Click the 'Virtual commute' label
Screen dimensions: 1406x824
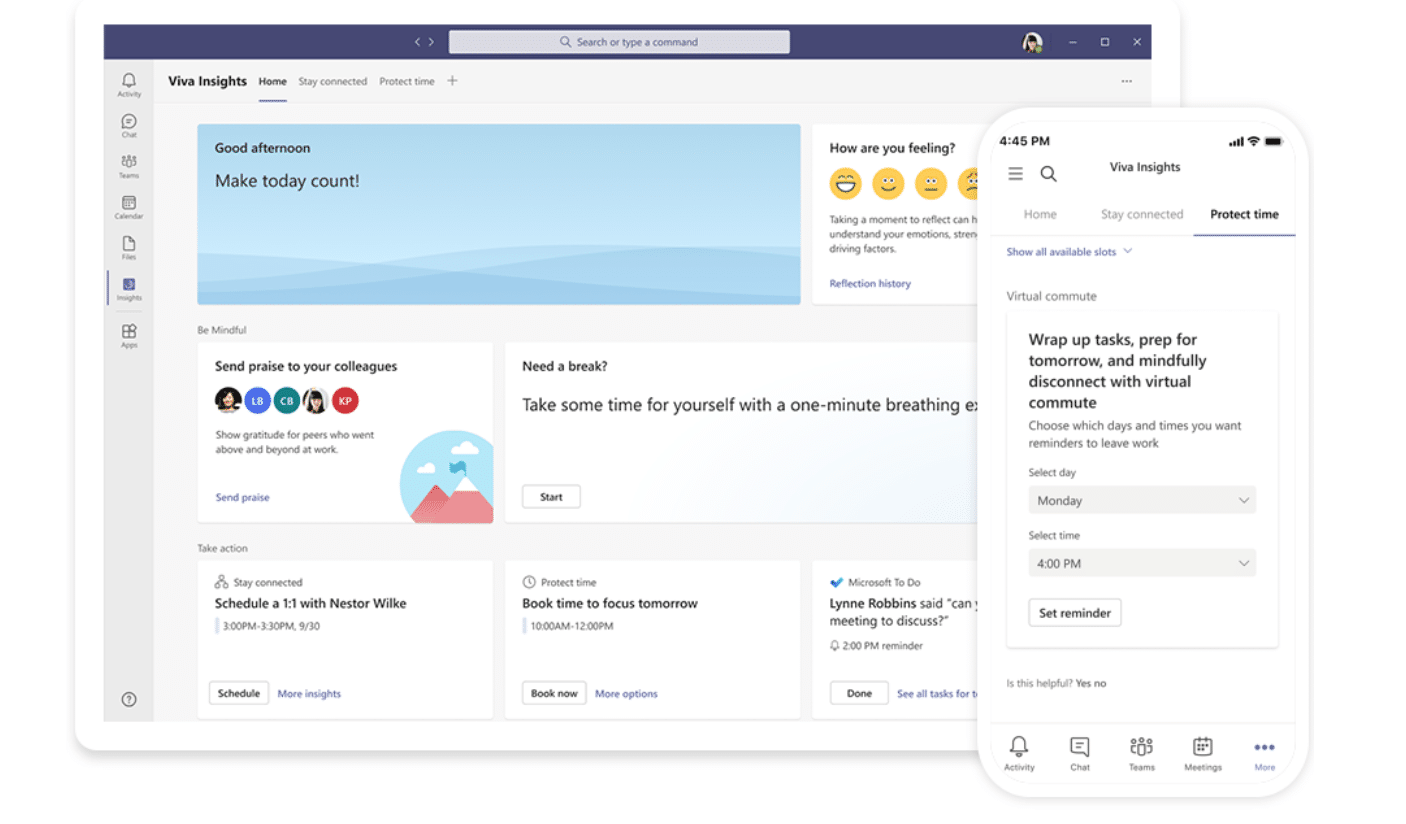pyautogui.click(x=1051, y=297)
